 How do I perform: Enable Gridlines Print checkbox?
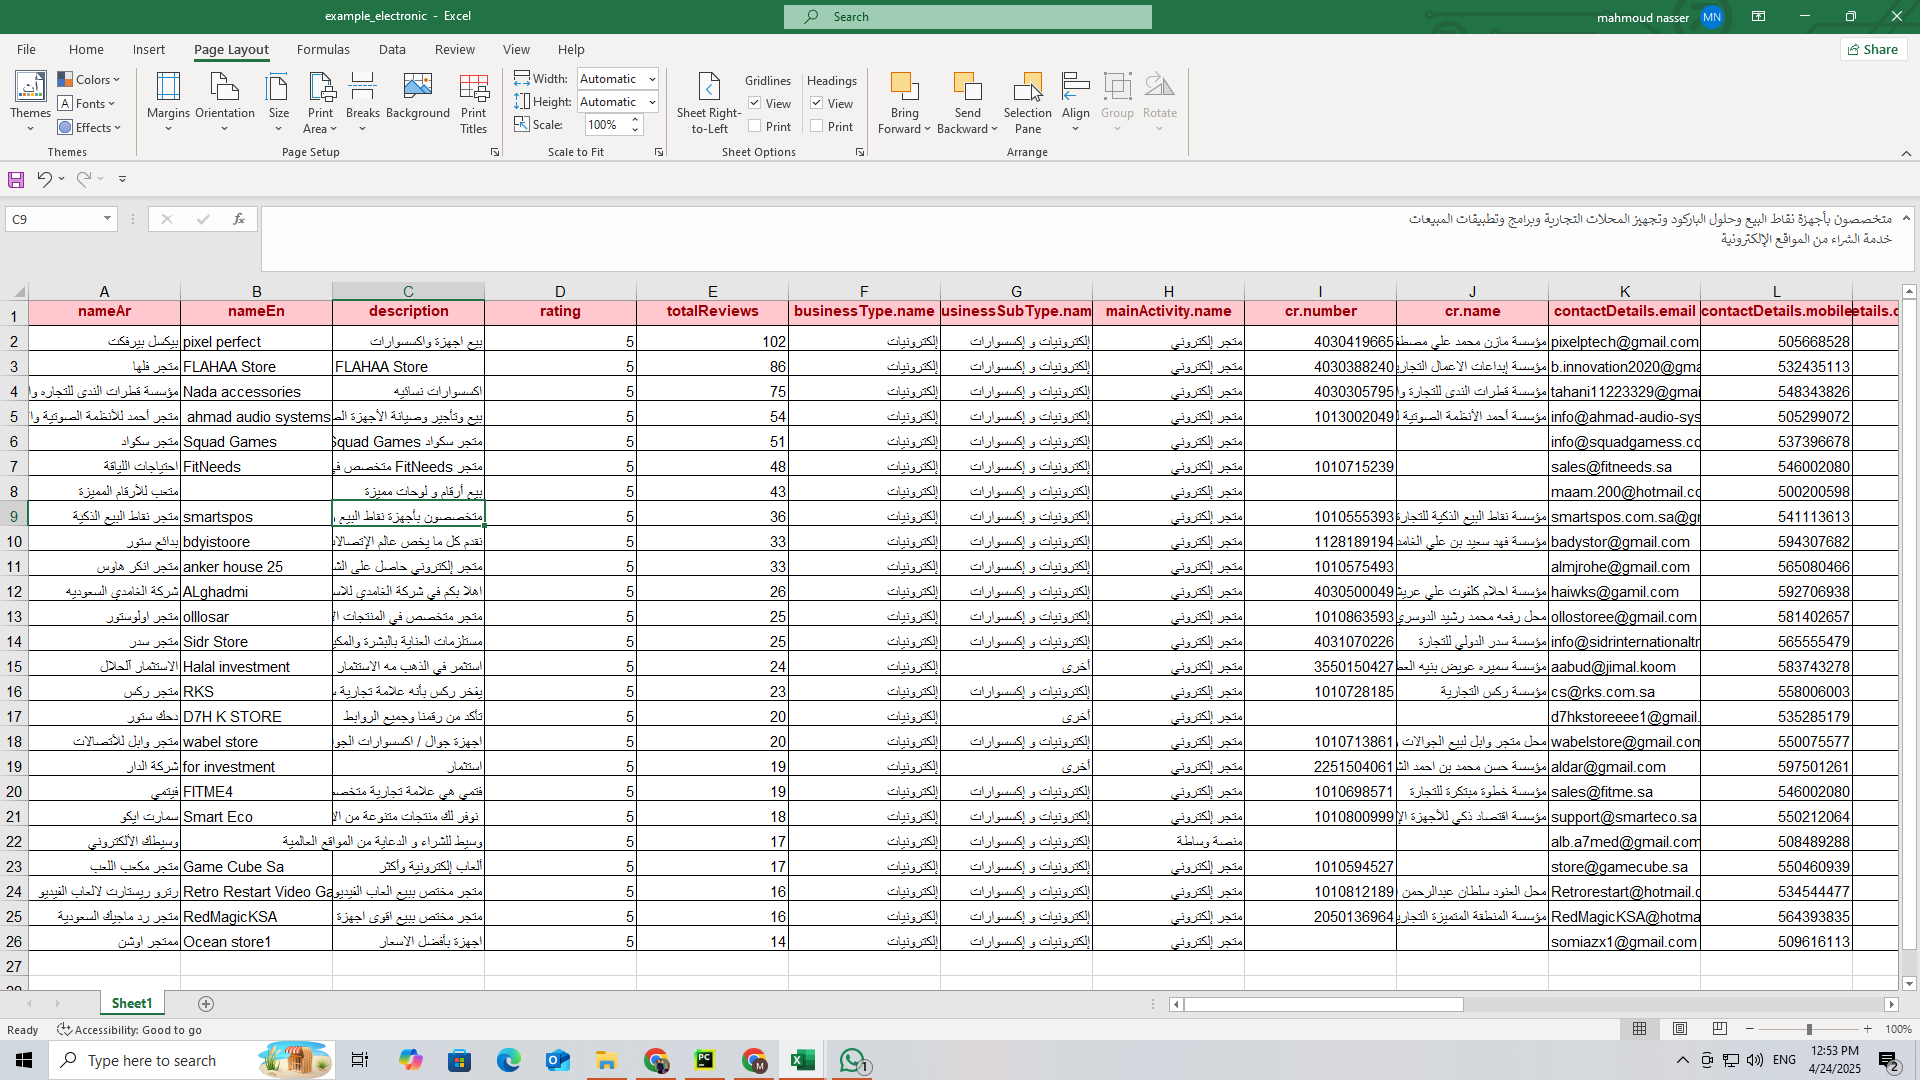pyautogui.click(x=755, y=126)
